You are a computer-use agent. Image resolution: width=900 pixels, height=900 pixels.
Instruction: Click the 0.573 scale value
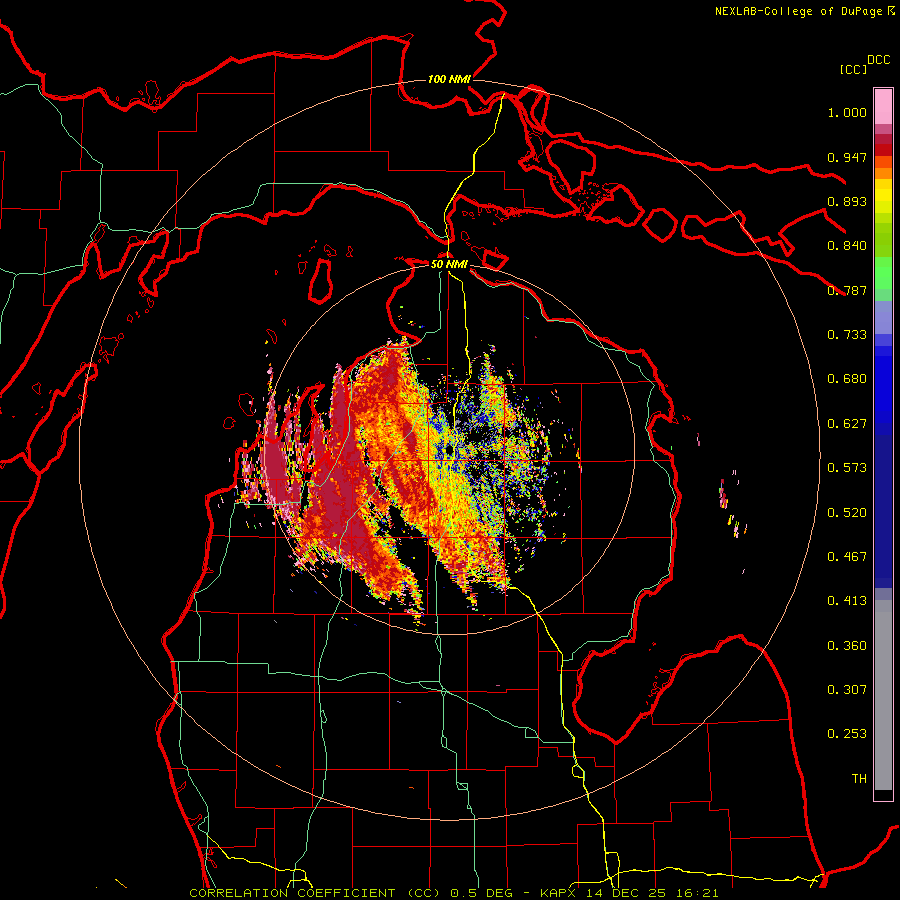847,468
